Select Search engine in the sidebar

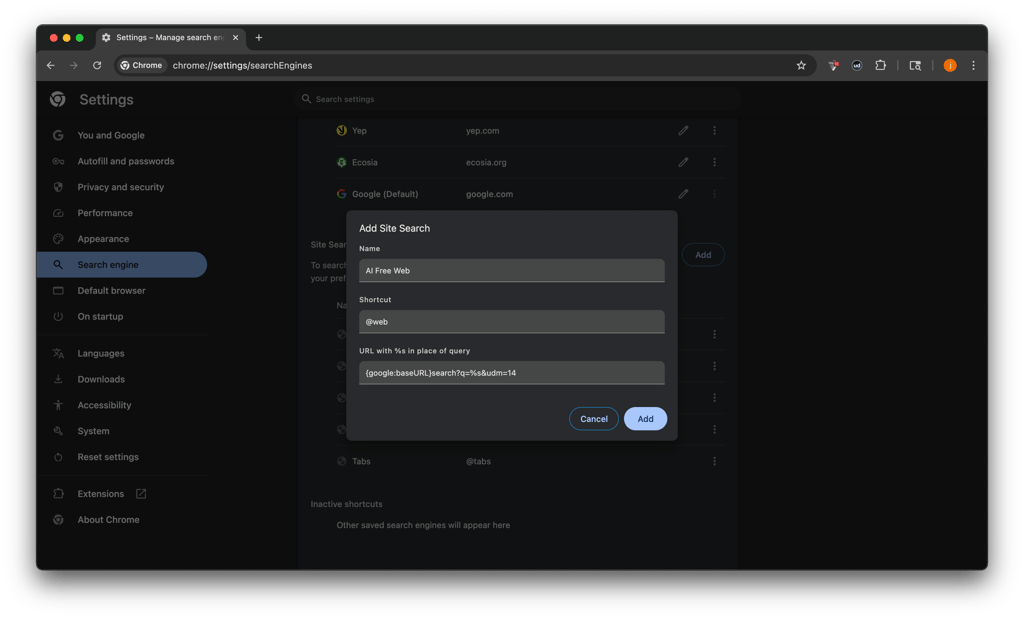(x=121, y=265)
